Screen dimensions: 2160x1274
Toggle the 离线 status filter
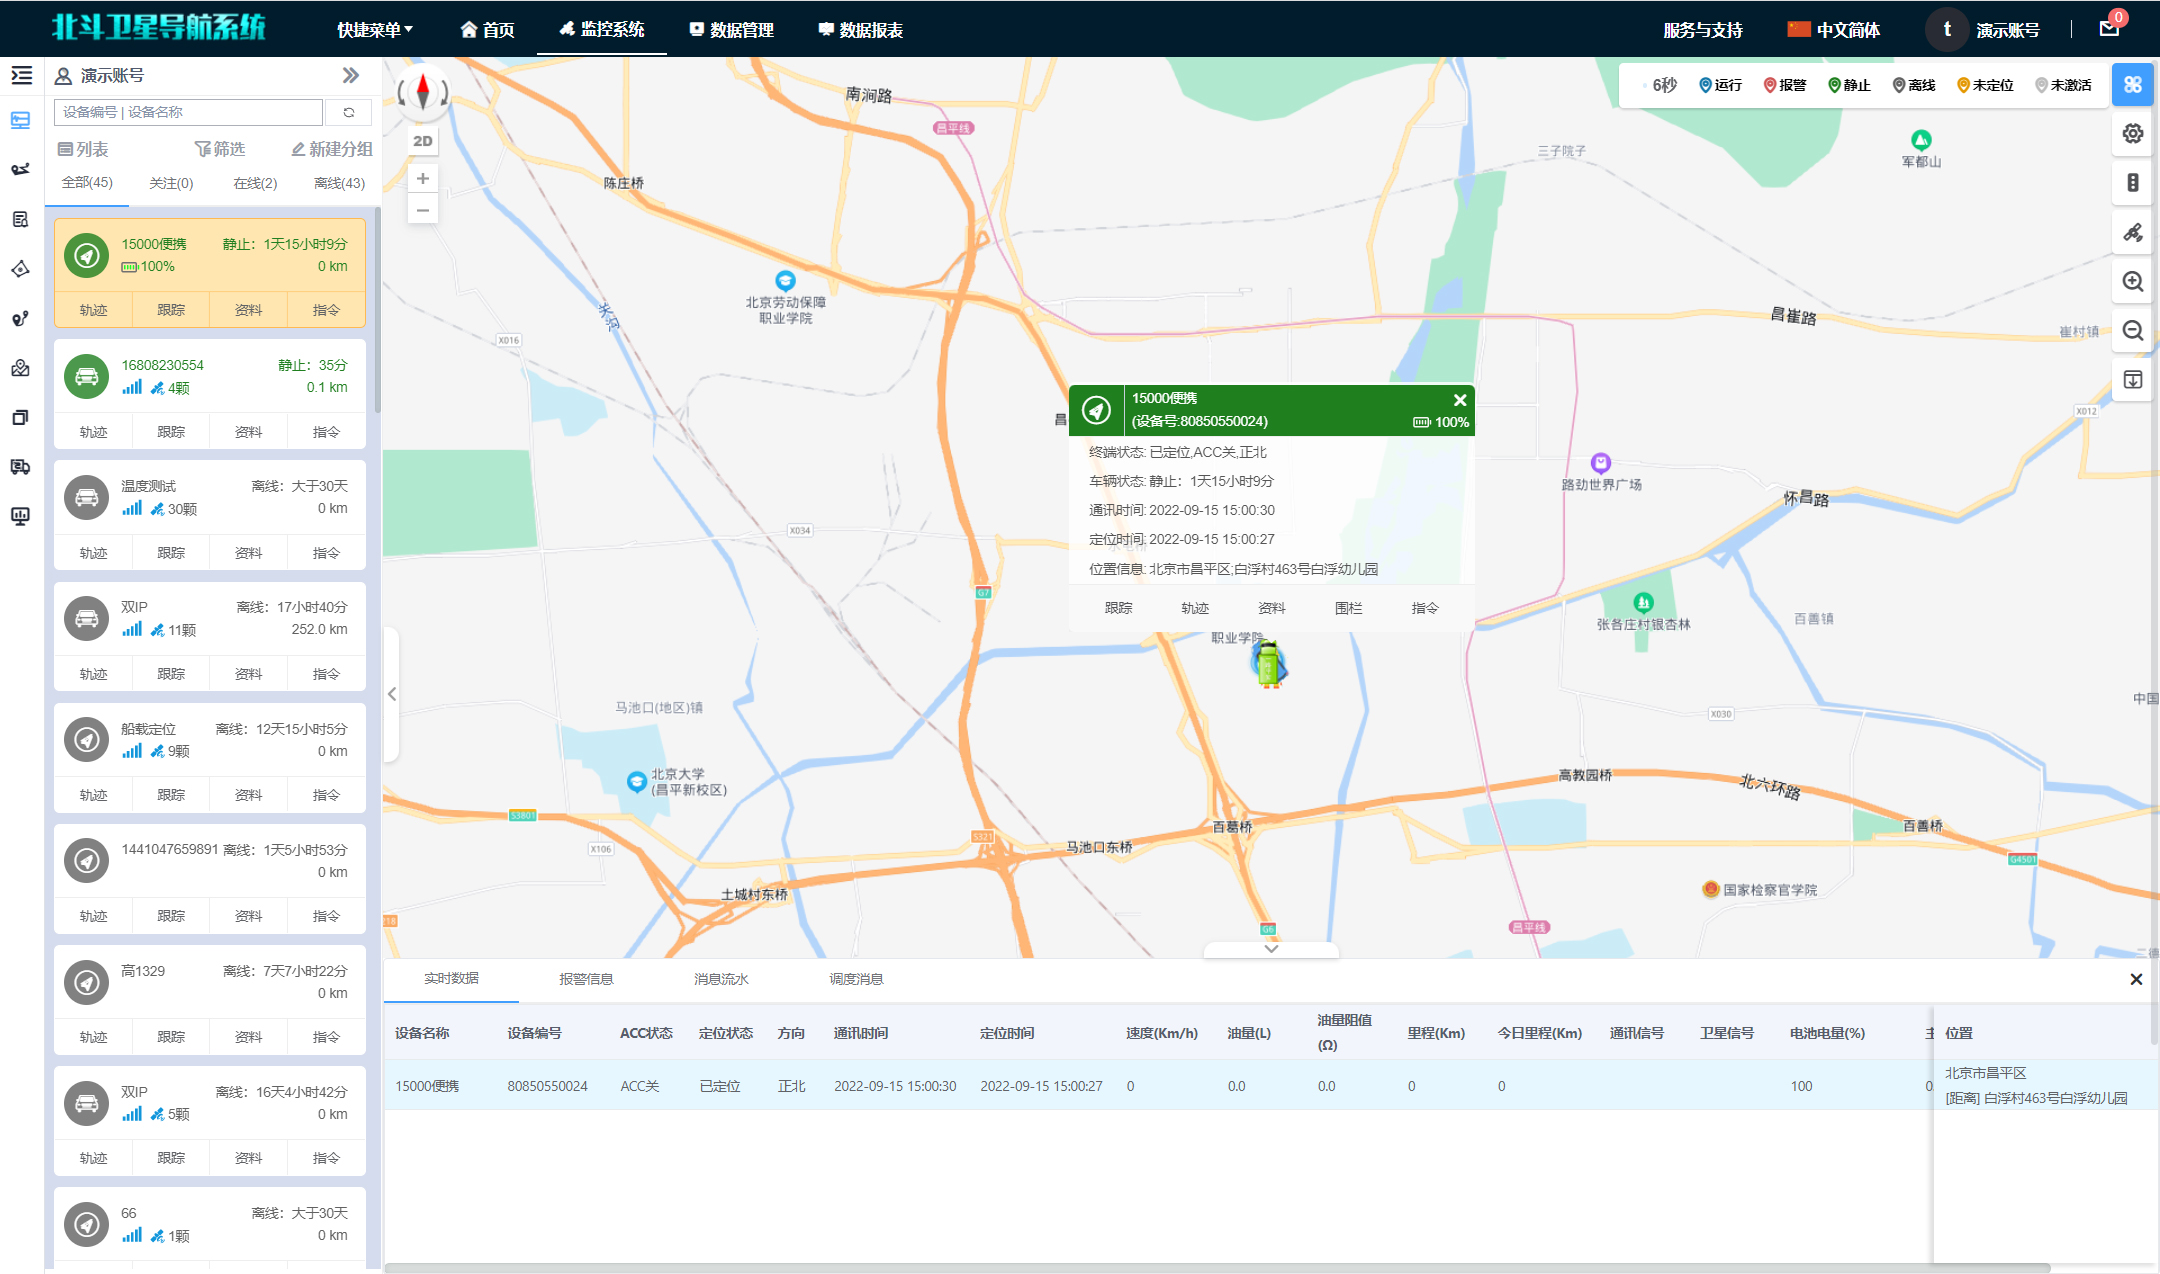pyautogui.click(x=1914, y=85)
